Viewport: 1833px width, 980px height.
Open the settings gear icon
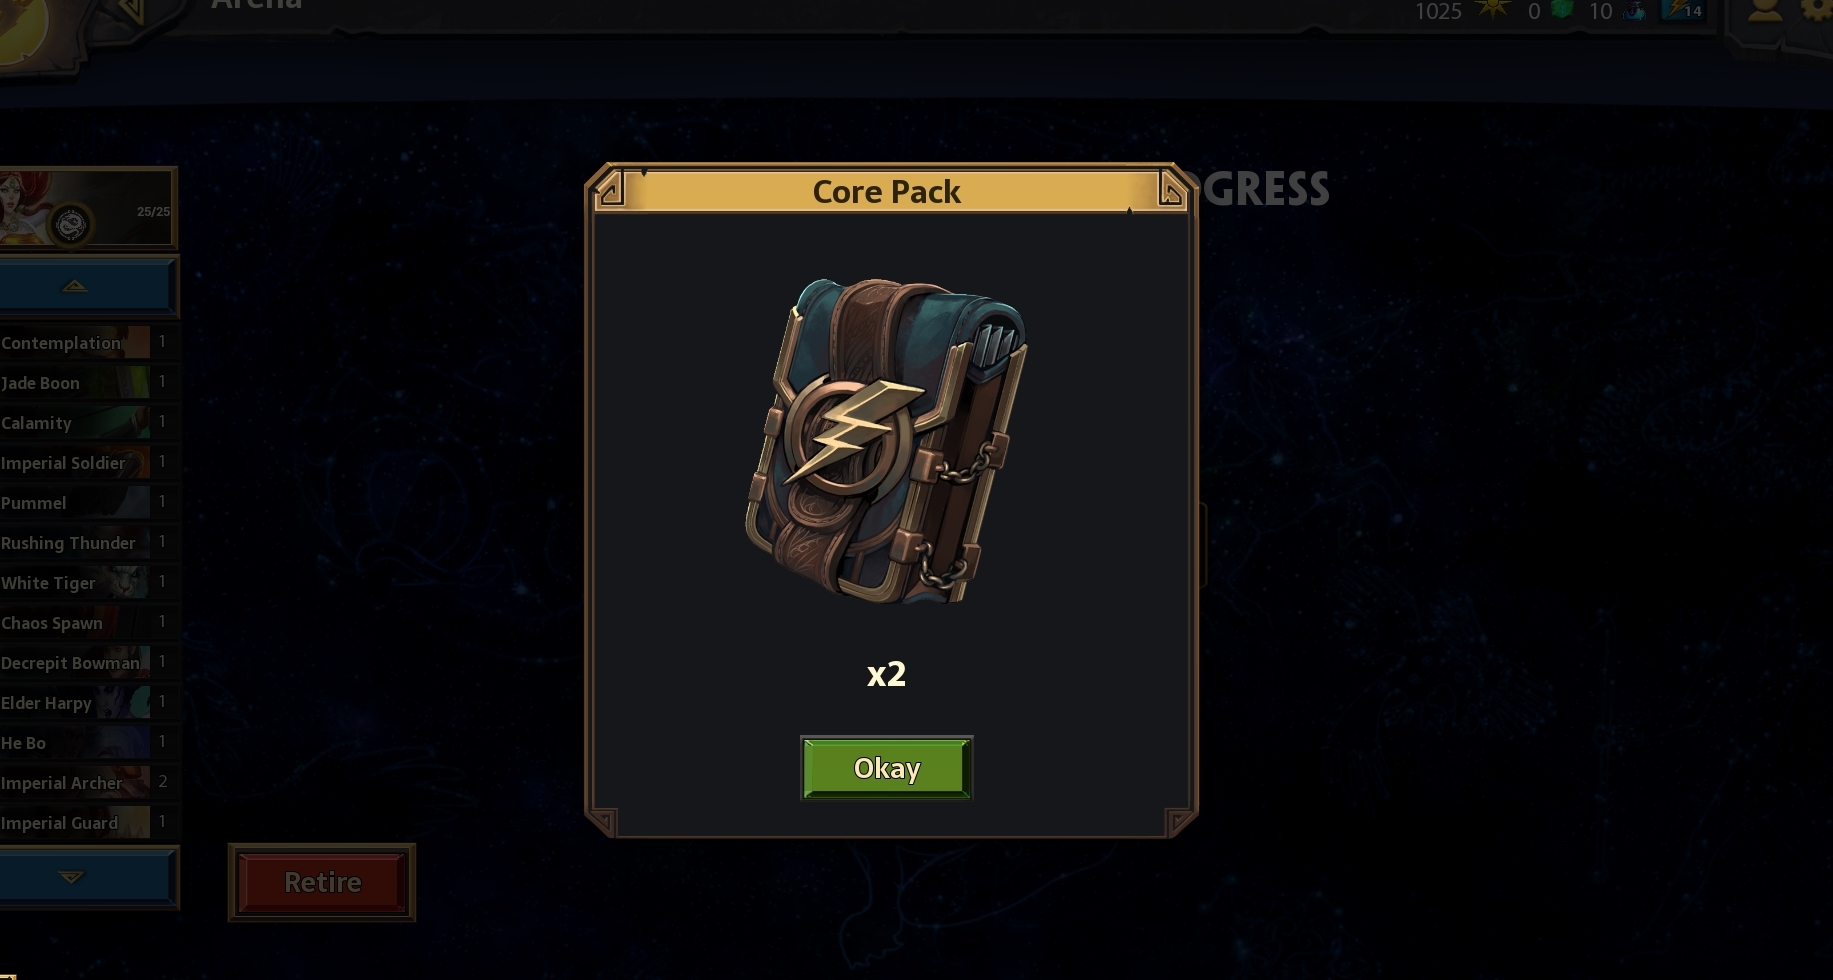point(1817,9)
